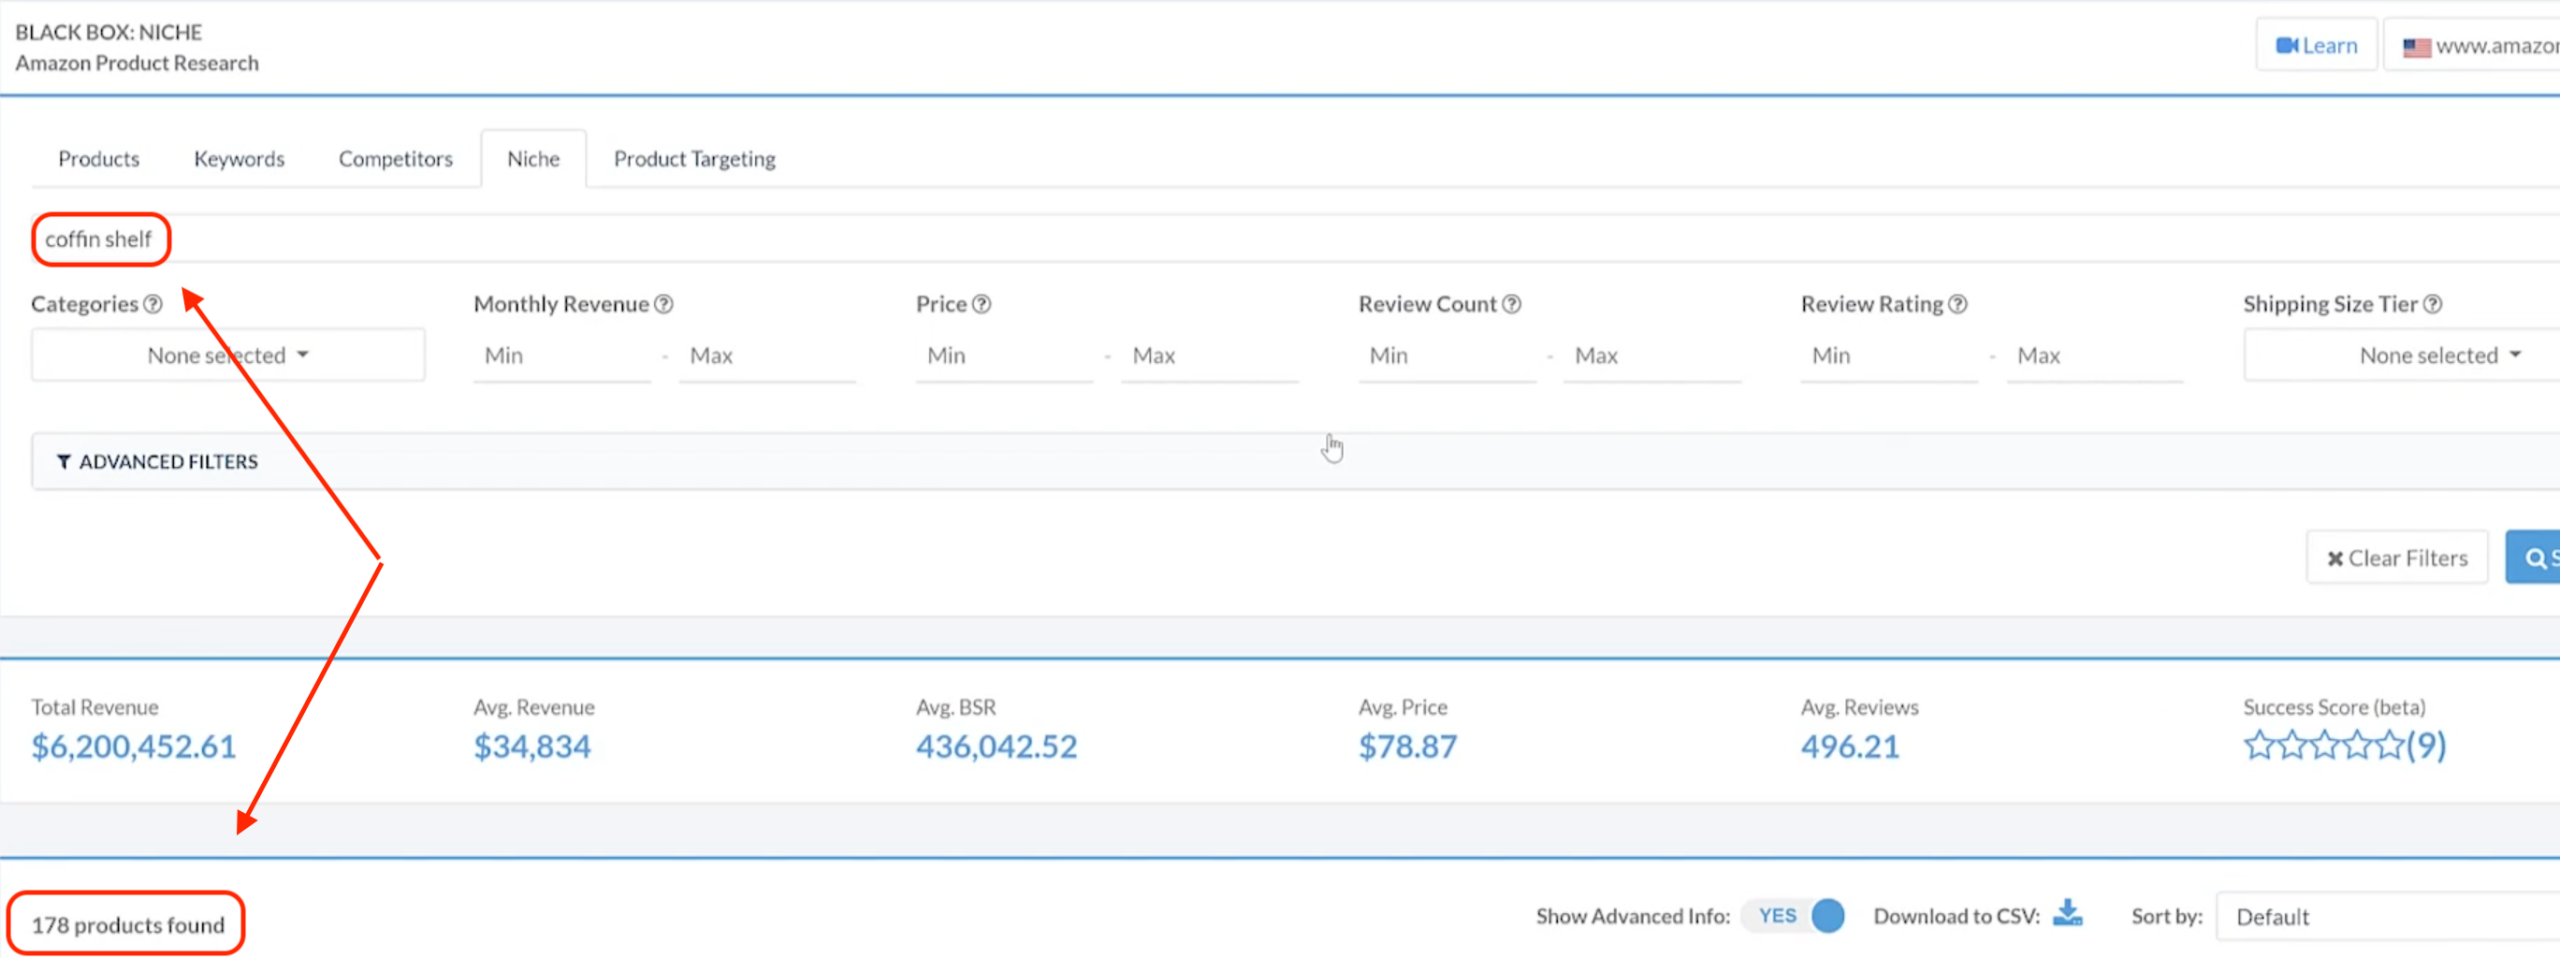2560x958 pixels.
Task: Click the Monthly Revenue help icon
Action: 664,304
